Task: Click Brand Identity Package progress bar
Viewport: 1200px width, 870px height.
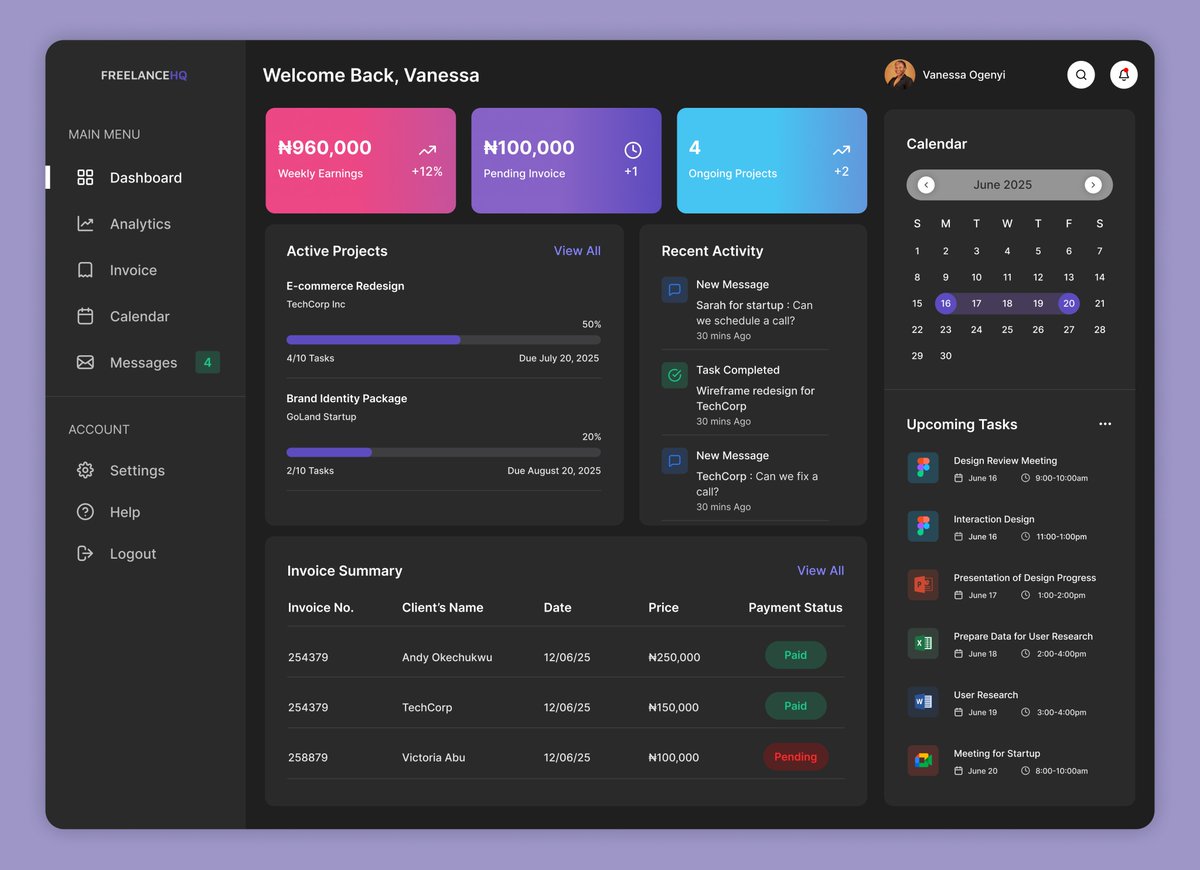Action: pyautogui.click(x=444, y=452)
